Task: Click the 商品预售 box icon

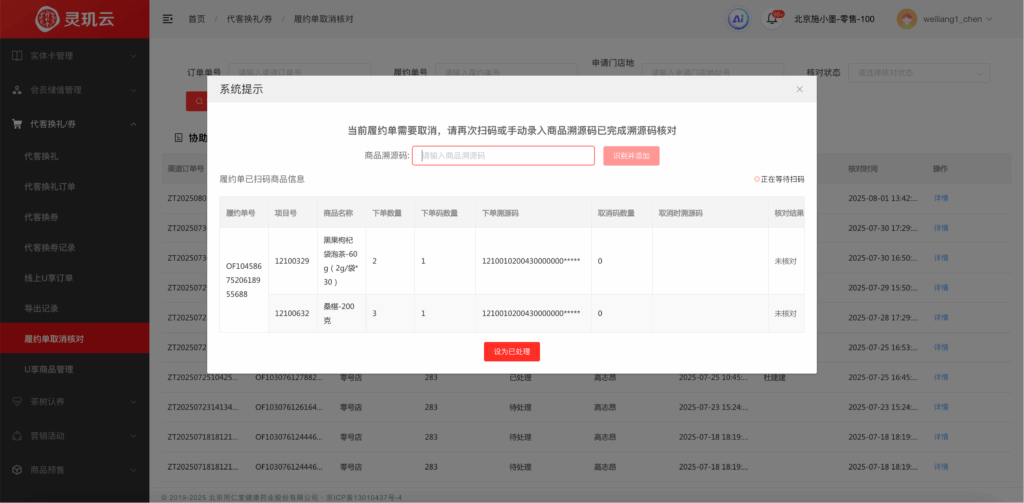Action: 17,469
